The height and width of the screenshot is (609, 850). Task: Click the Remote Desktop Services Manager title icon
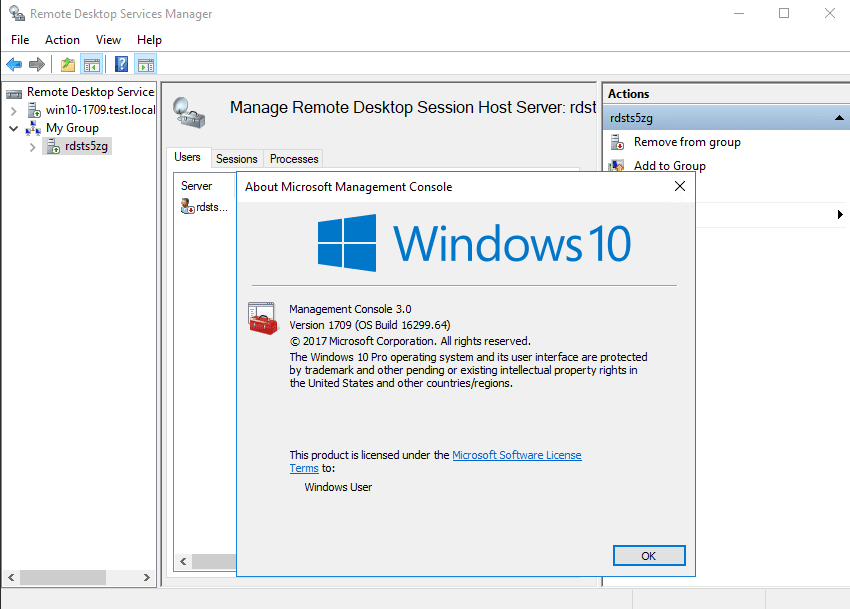tap(17, 13)
